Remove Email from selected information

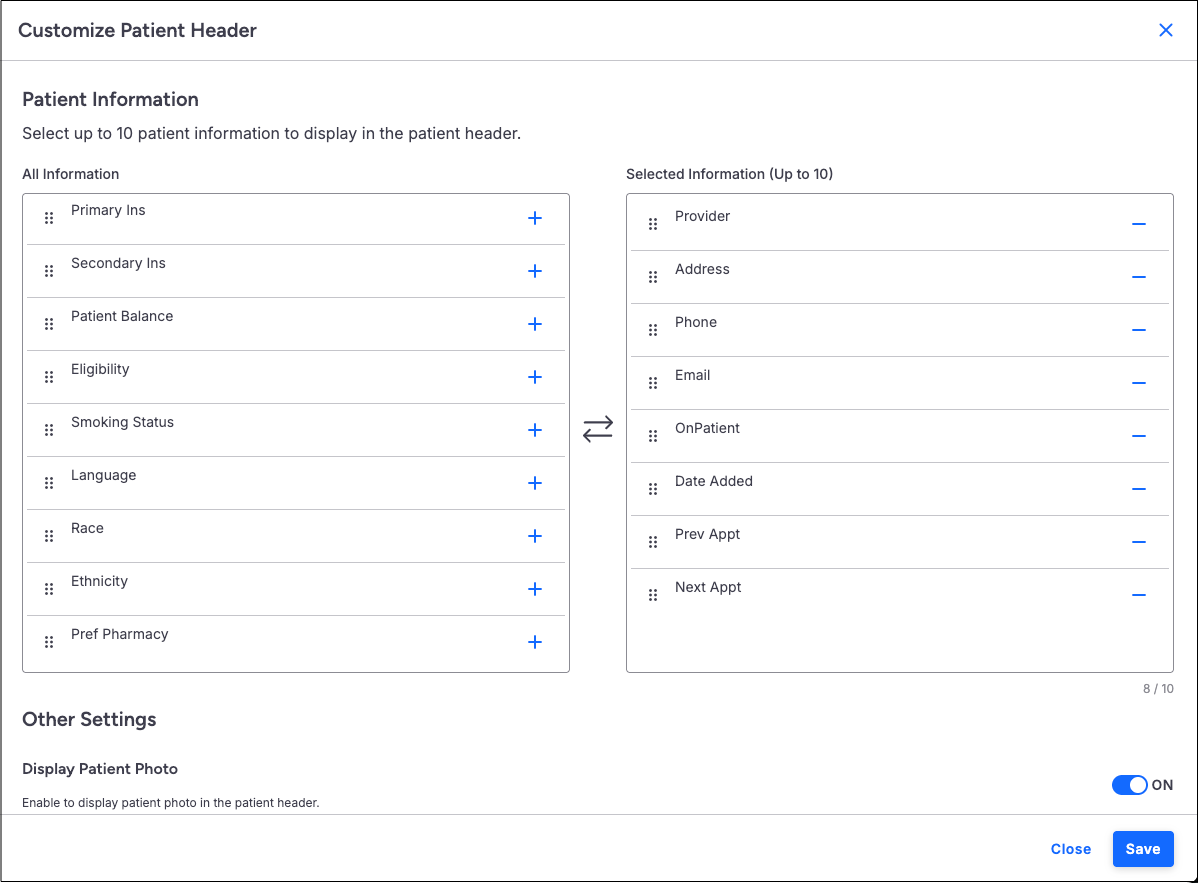(x=1138, y=383)
